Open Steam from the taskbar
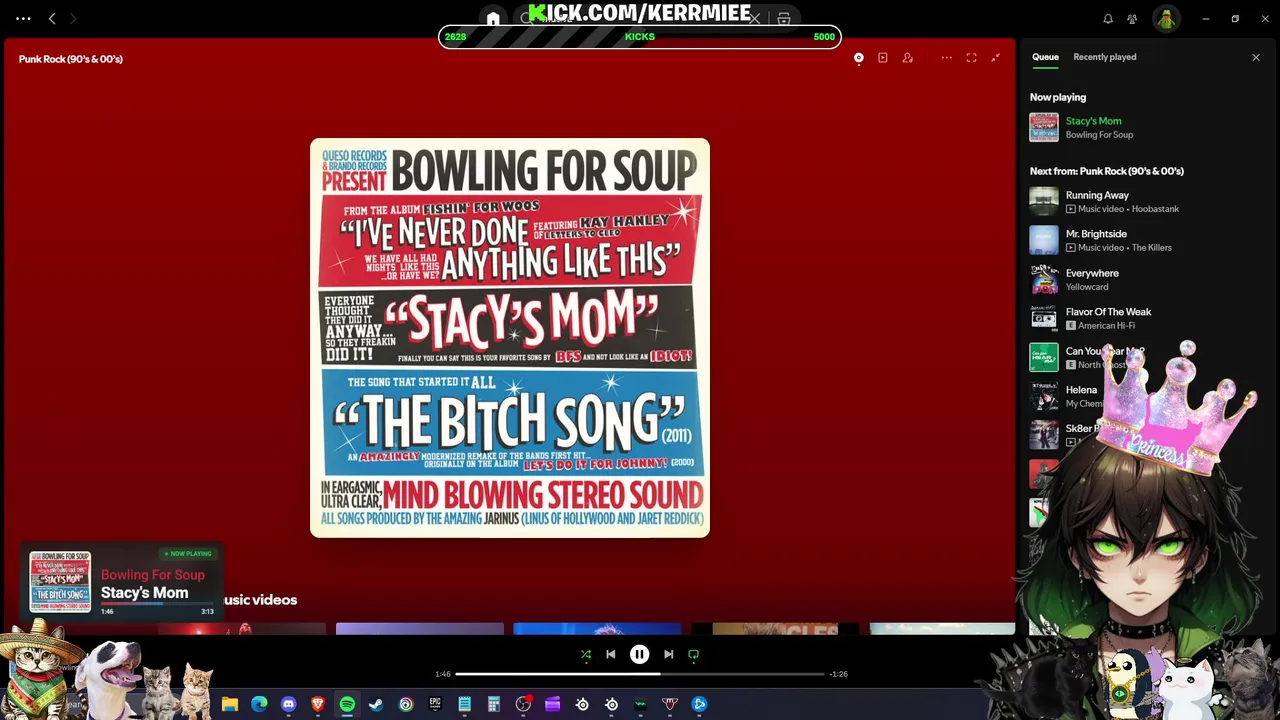Image resolution: width=1280 pixels, height=720 pixels. click(x=376, y=705)
